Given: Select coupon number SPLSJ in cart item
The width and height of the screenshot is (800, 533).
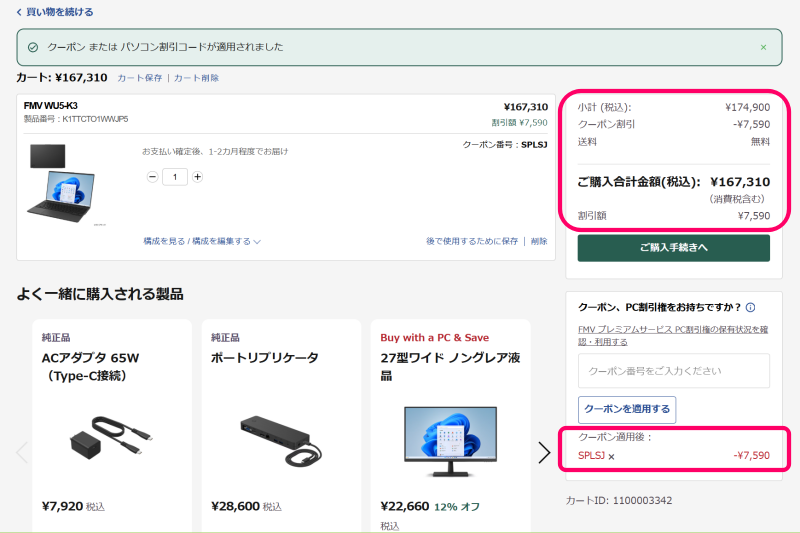Looking at the screenshot, I should click(534, 145).
